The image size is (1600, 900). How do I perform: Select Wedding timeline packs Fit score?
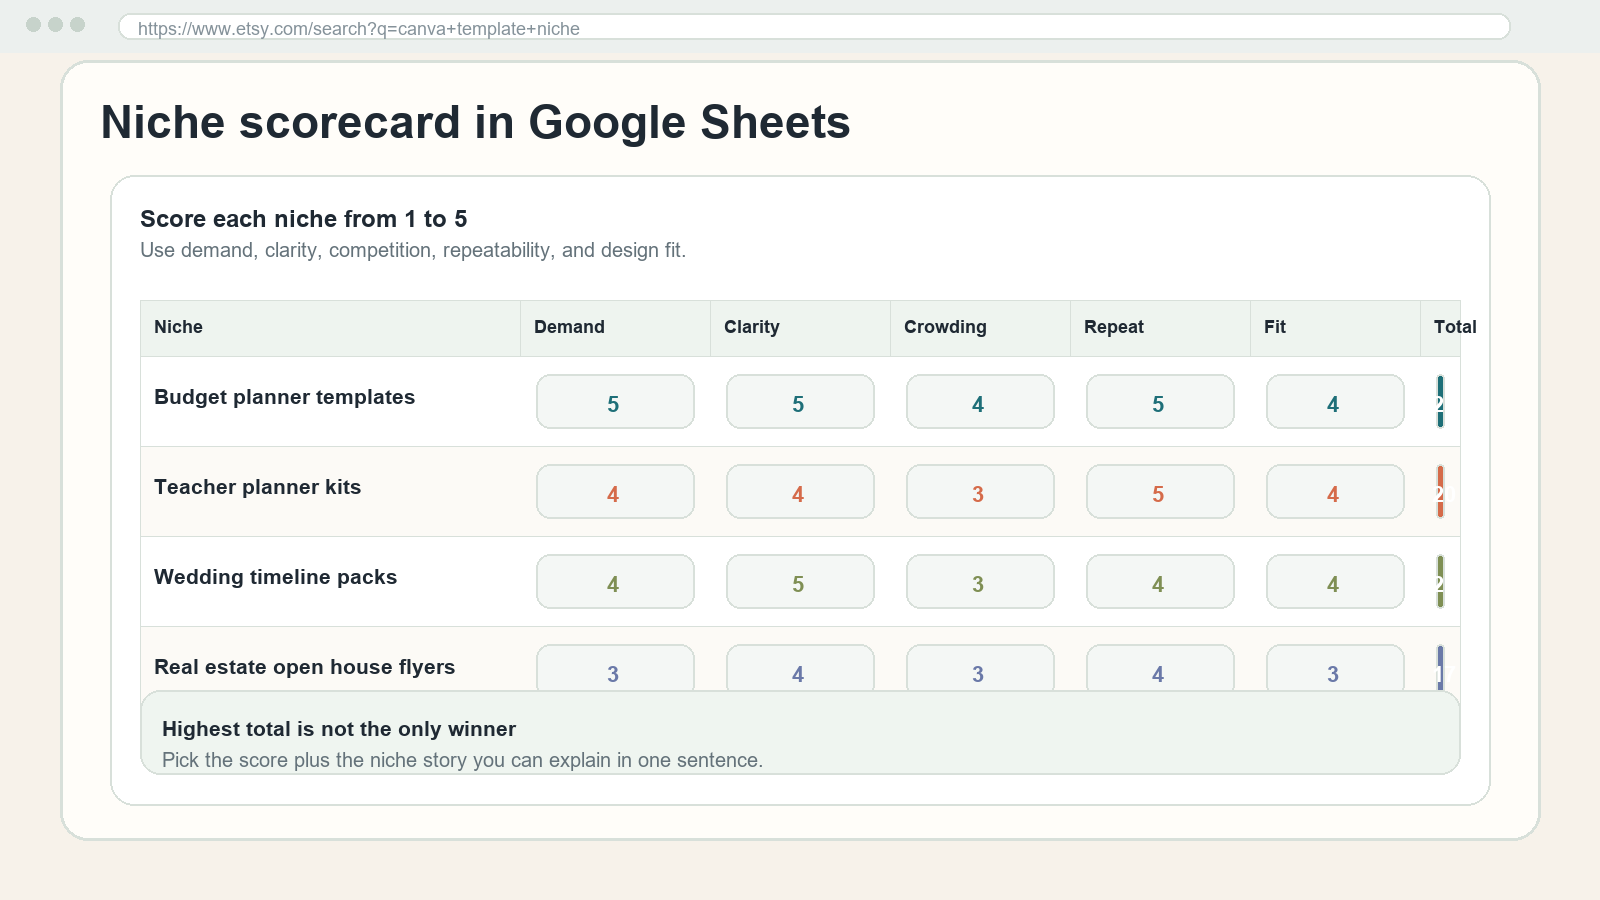click(x=1335, y=582)
